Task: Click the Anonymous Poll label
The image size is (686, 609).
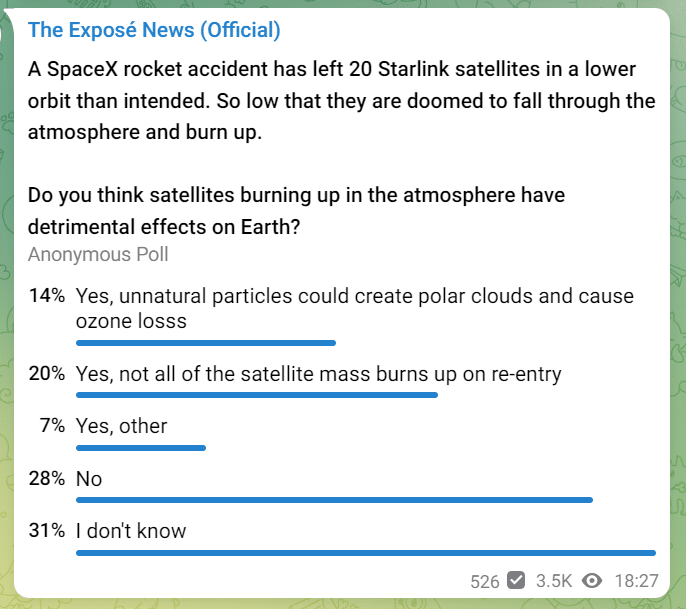Action: point(98,254)
